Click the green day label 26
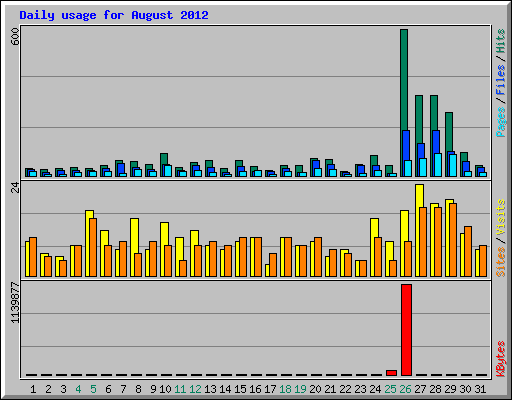This screenshot has height=400, width=512. pyautogui.click(x=405, y=389)
